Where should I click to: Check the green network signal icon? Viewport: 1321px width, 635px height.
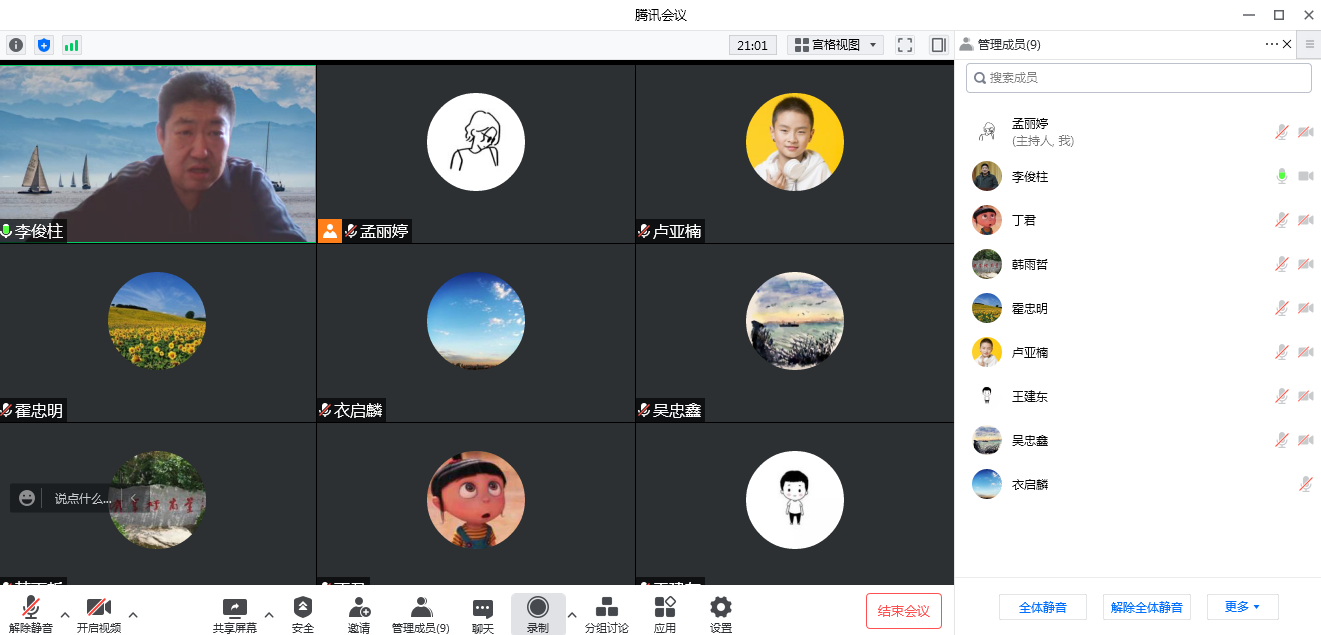pyautogui.click(x=71, y=45)
